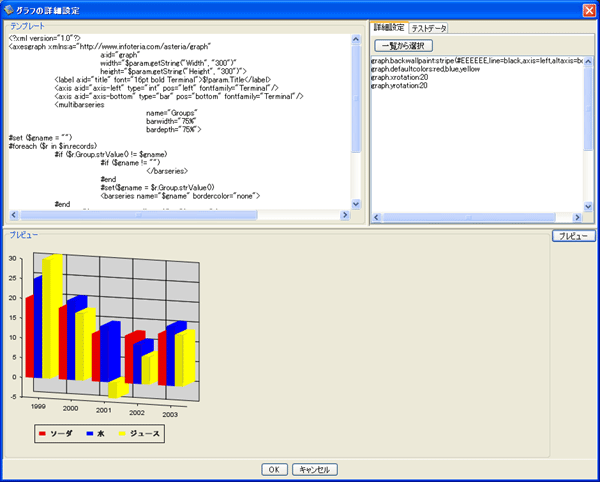Click the プレビュー button to refresh chart
The image size is (600, 482).
(572, 236)
